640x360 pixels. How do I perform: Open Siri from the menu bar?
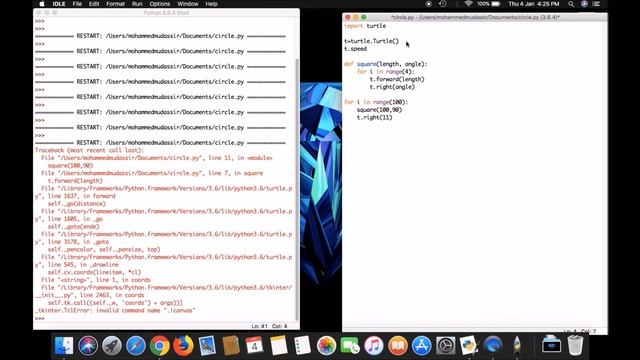tap(584, 4)
